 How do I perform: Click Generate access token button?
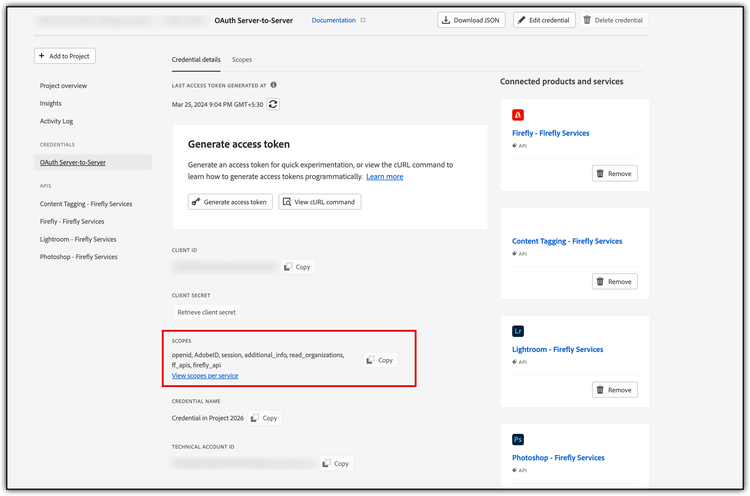click(230, 202)
